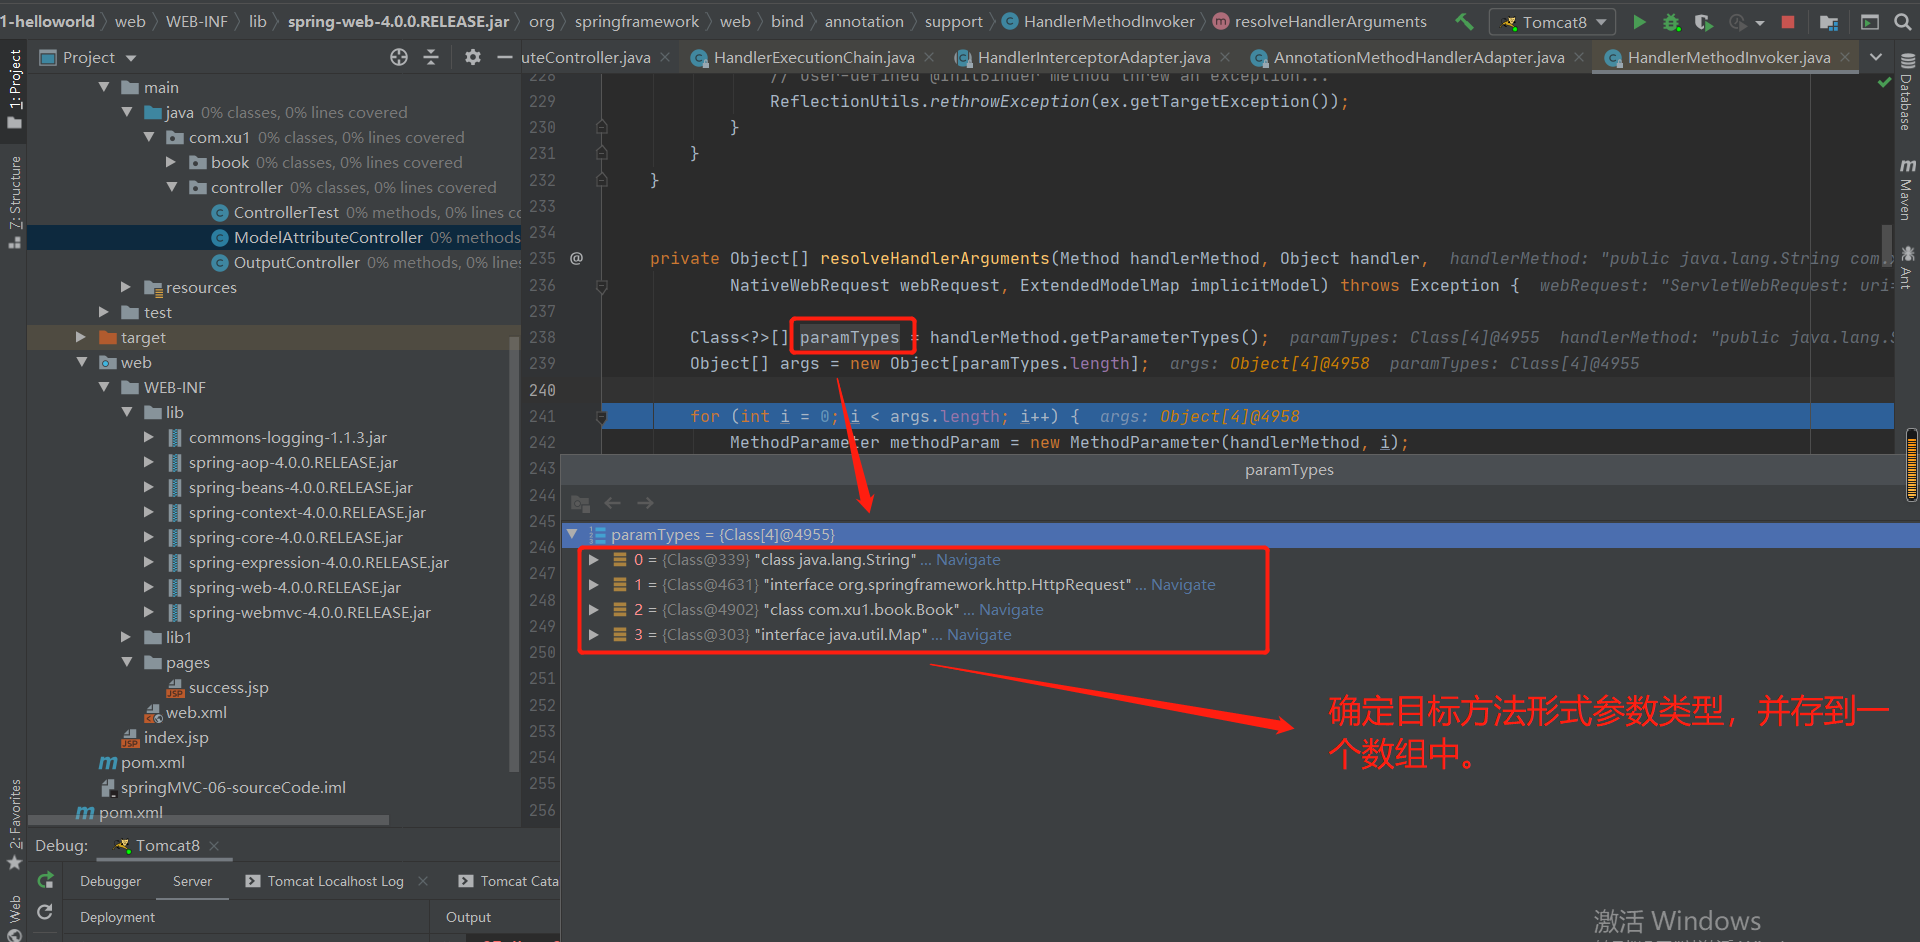Expand the resources folder
The height and width of the screenshot is (942, 1920).
pyautogui.click(x=126, y=287)
